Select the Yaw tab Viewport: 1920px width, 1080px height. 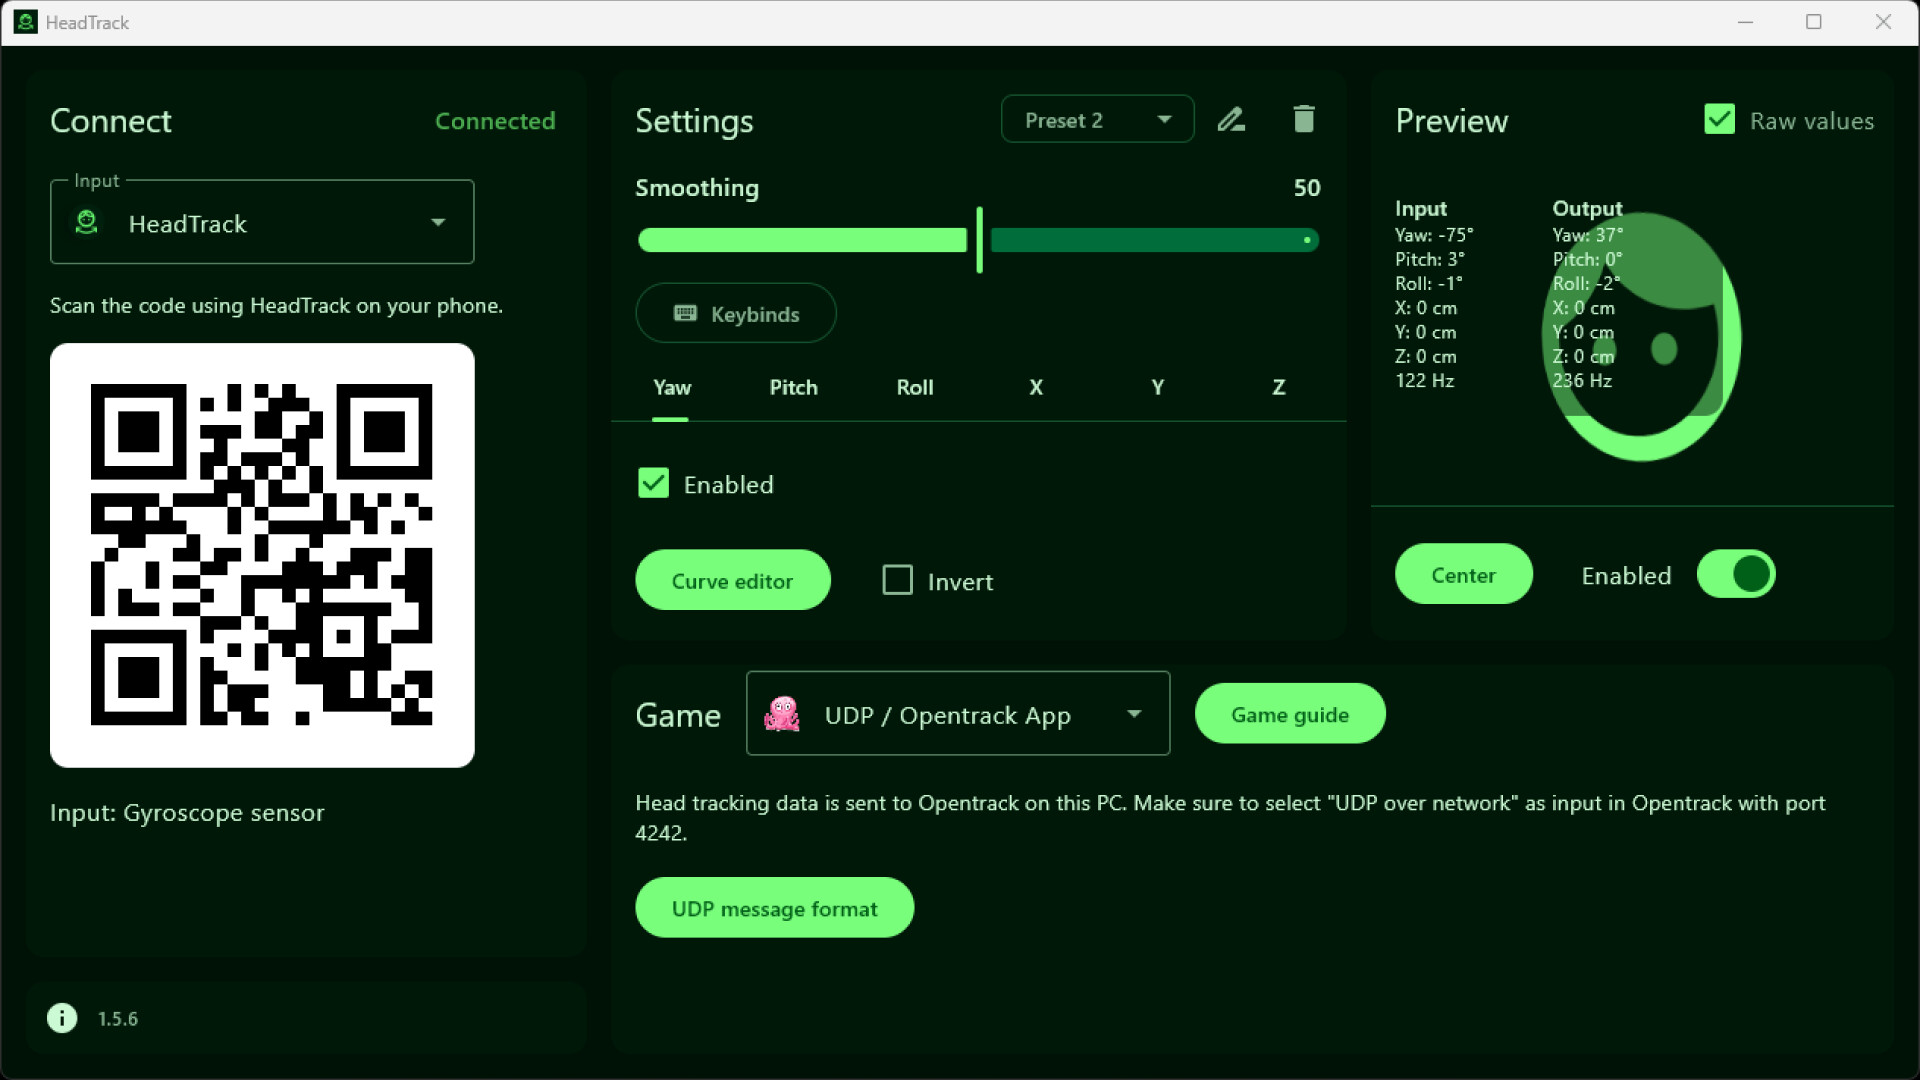pyautogui.click(x=672, y=388)
